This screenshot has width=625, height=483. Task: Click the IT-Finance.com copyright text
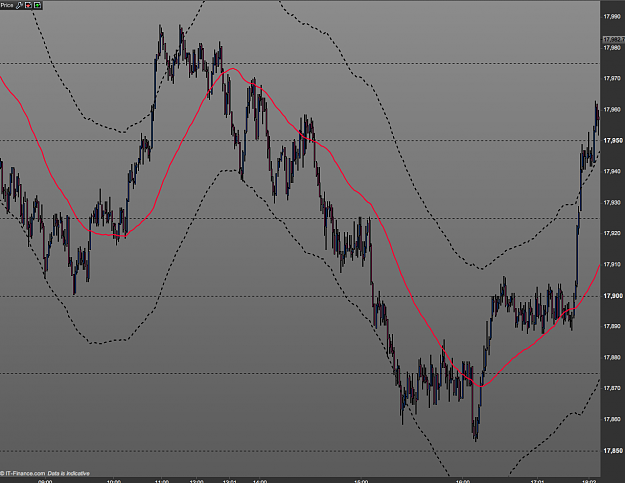23,473
